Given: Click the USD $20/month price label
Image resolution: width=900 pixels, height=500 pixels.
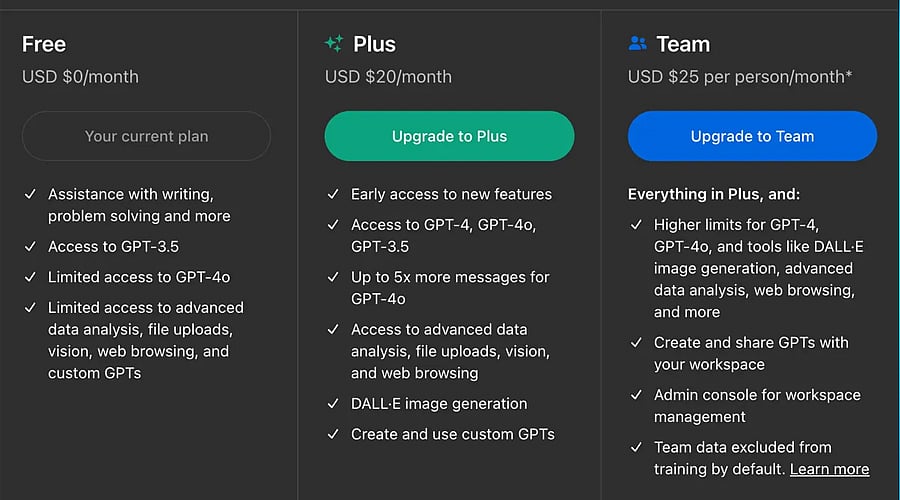Looking at the screenshot, I should [x=388, y=76].
